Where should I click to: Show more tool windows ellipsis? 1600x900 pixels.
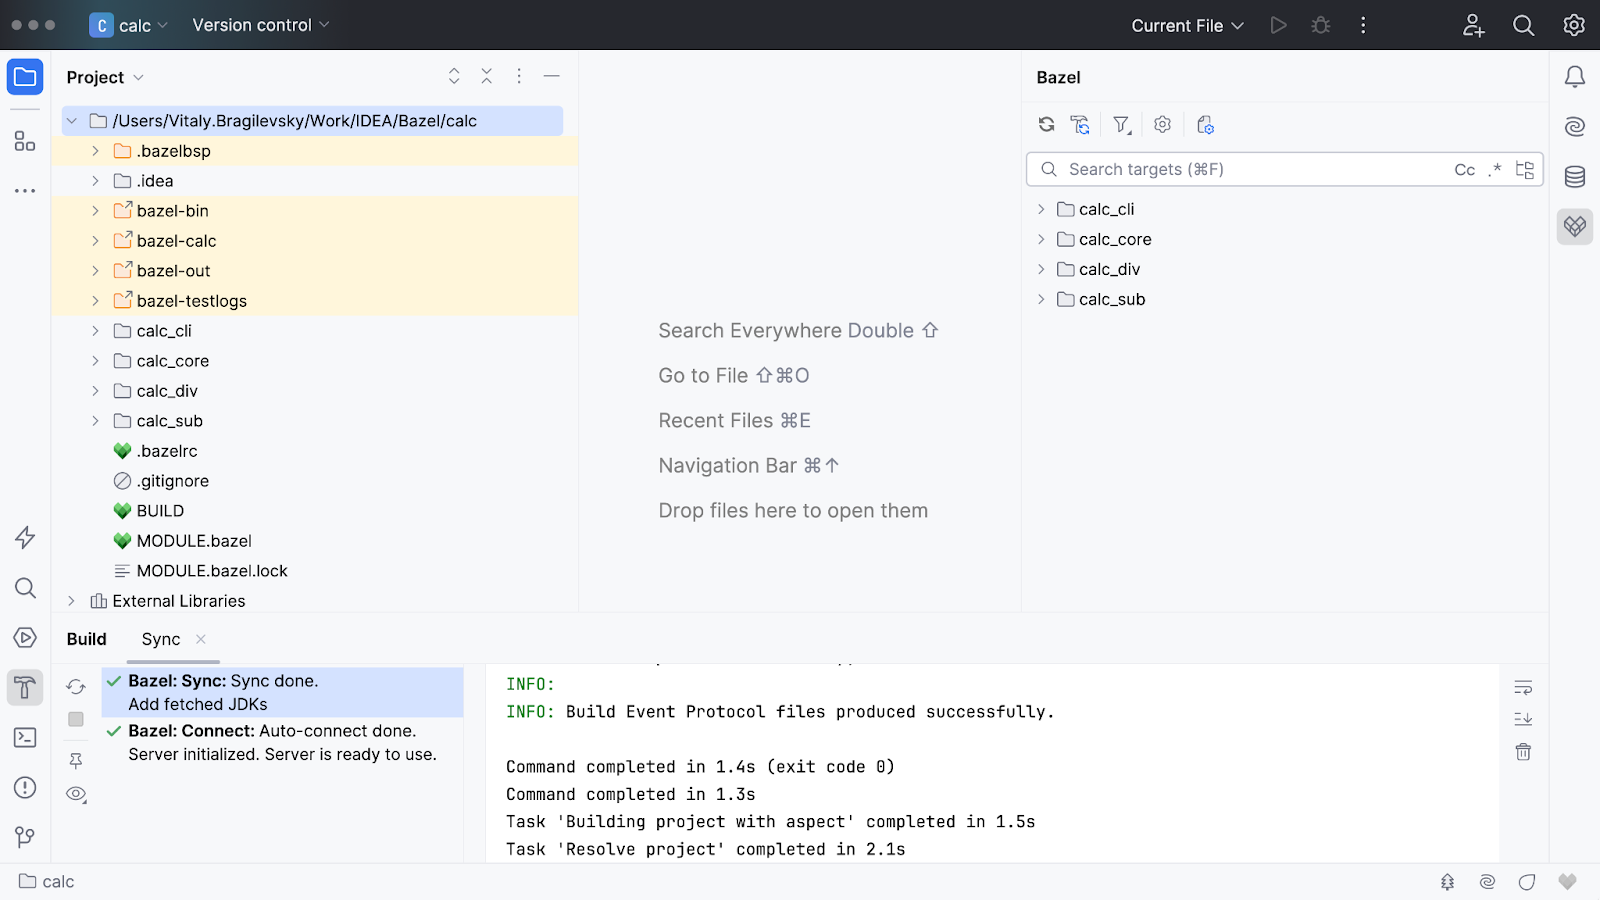pos(25,190)
